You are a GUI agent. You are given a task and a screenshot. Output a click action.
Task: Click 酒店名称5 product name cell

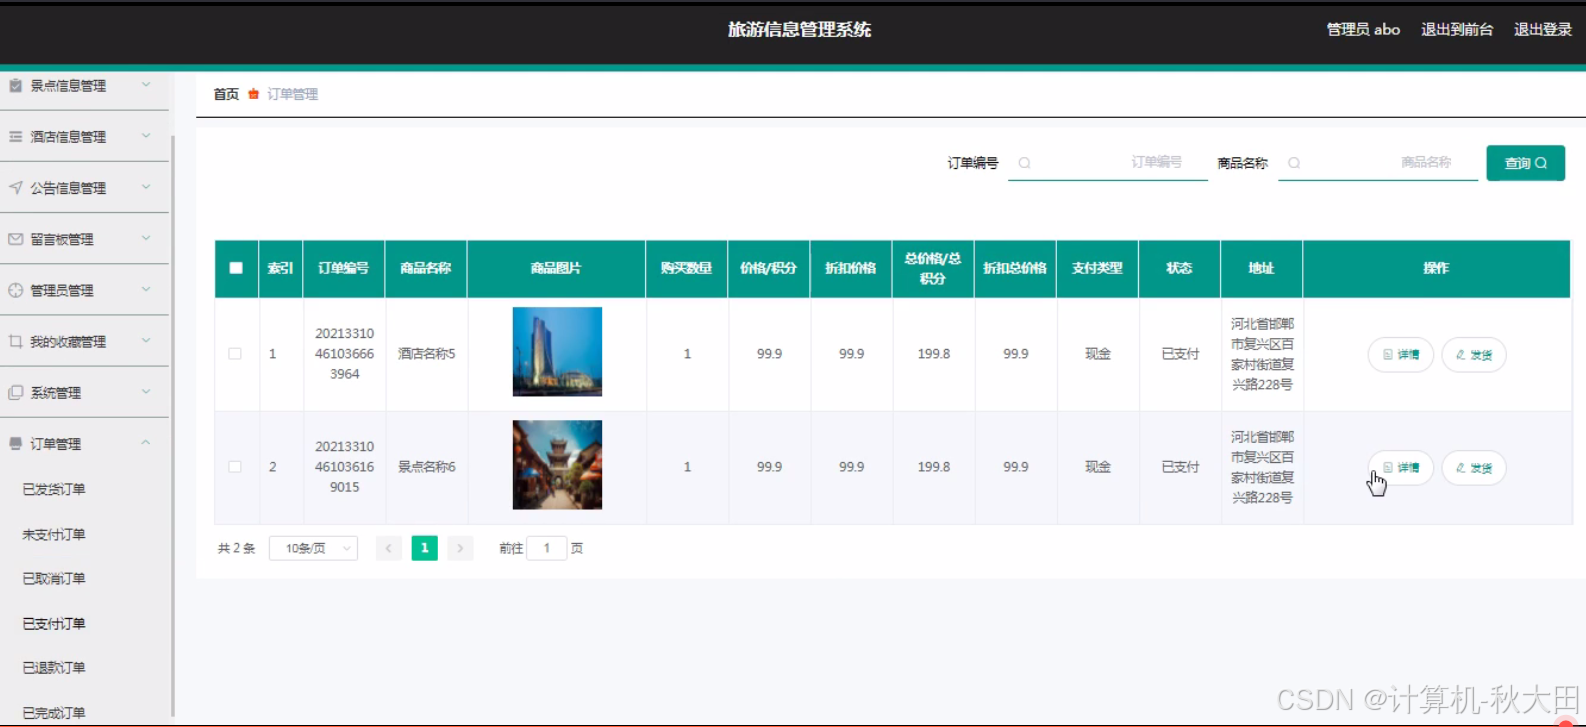pyautogui.click(x=427, y=354)
